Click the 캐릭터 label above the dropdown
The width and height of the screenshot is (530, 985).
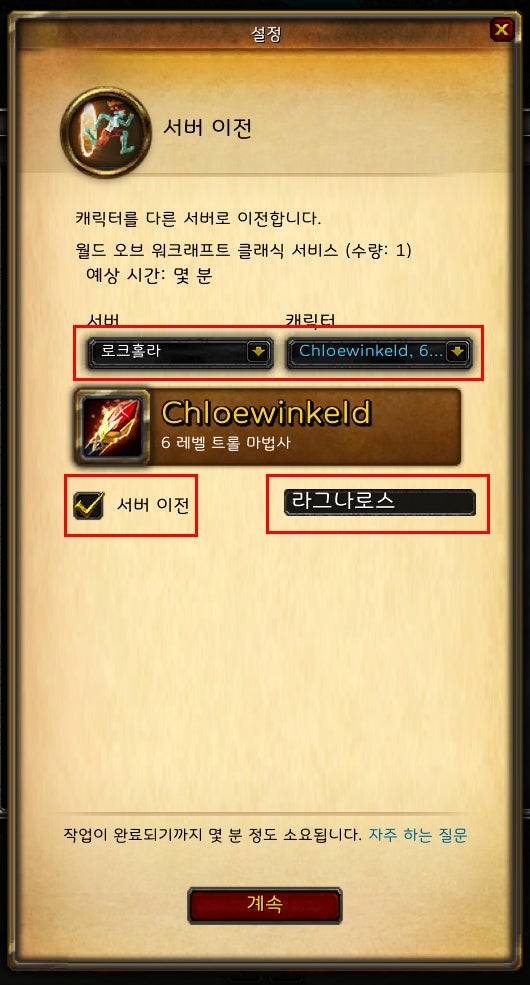(310, 320)
